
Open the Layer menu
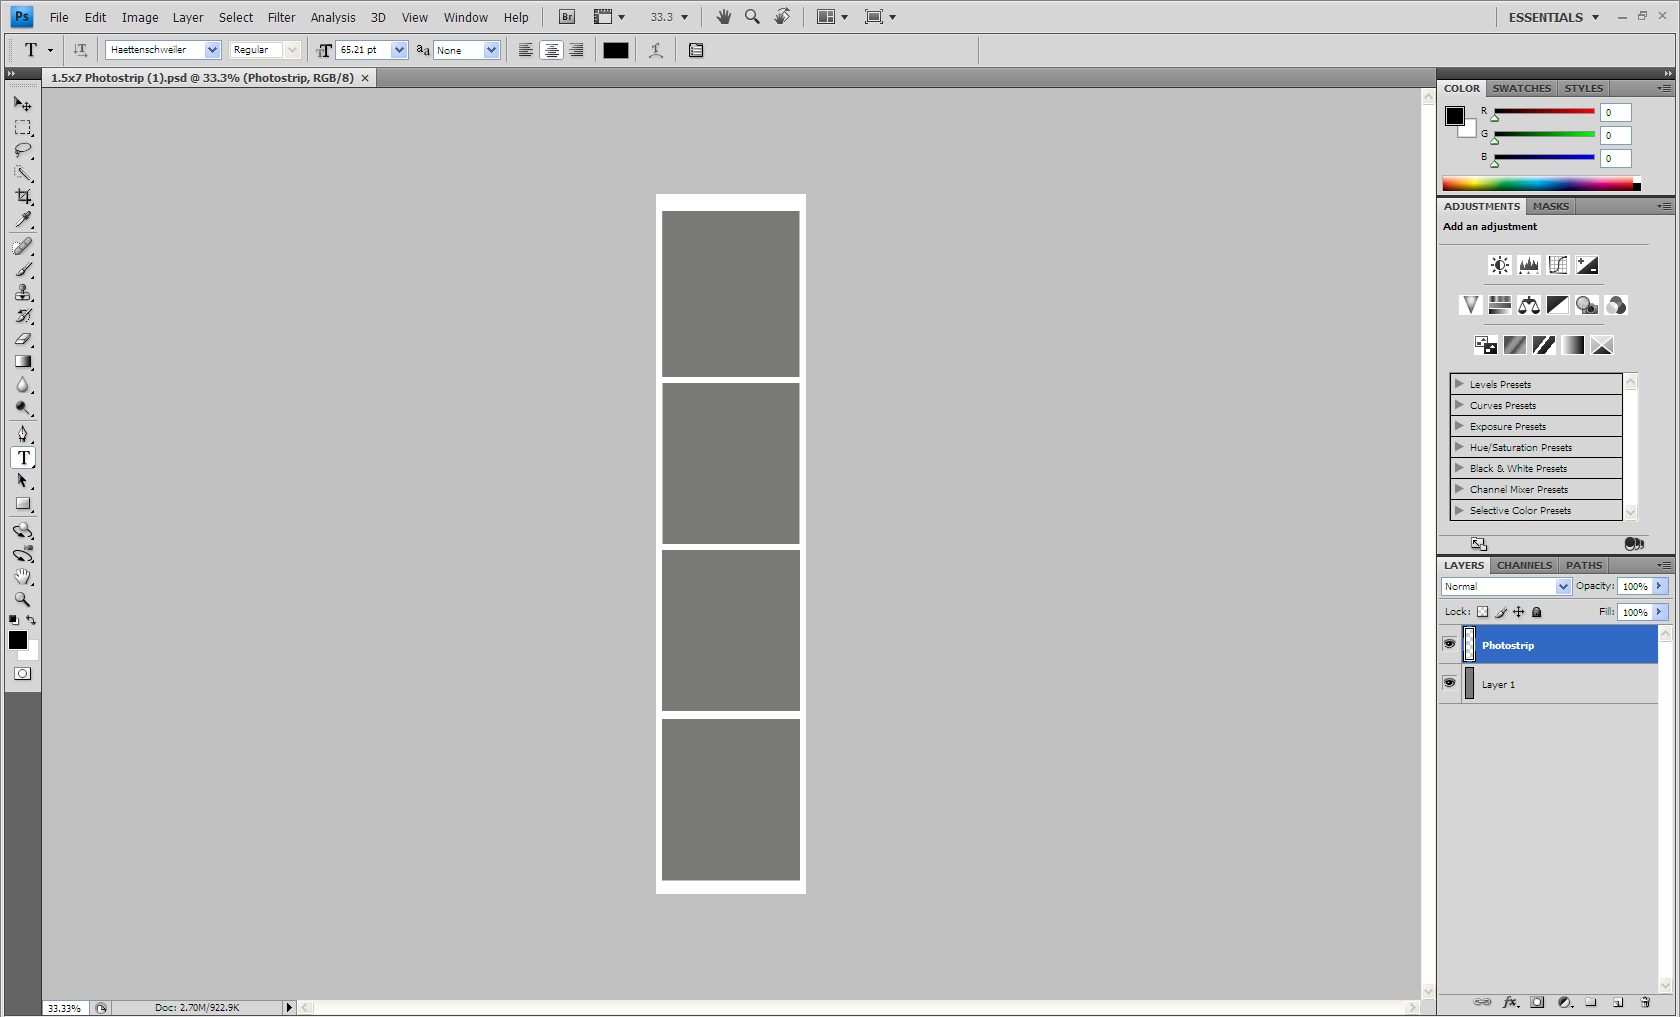tap(187, 17)
